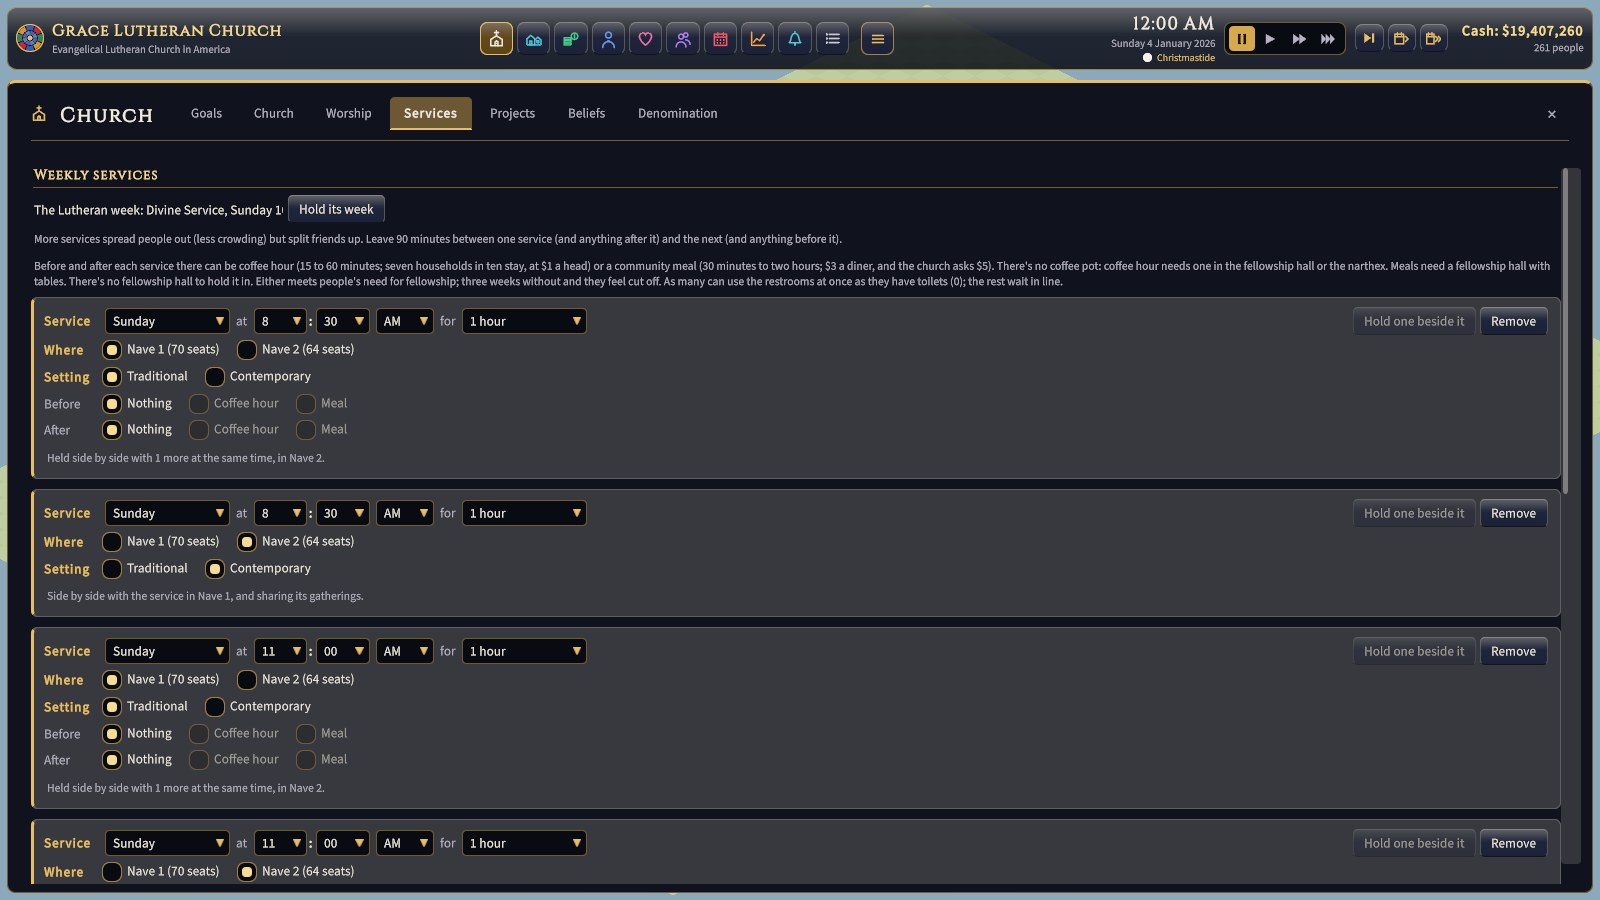
Task: Open 1 hour duration dropdown of first service
Action: [524, 321]
